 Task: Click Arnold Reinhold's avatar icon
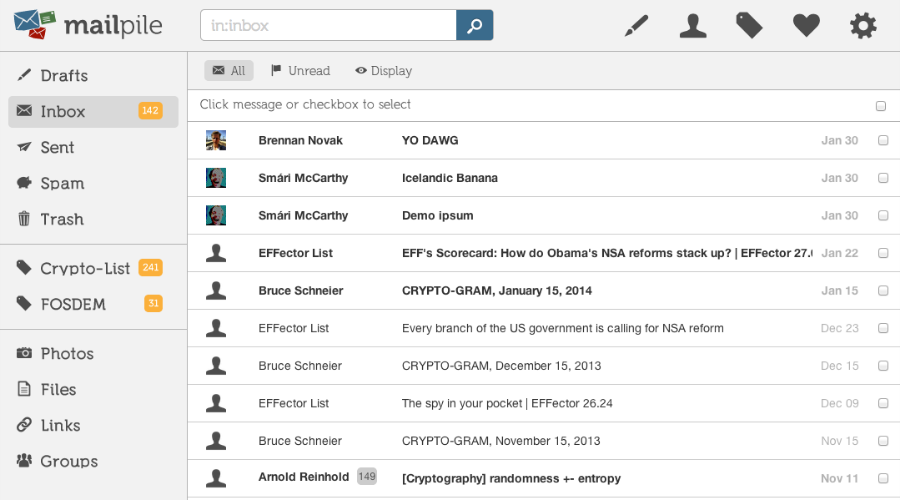[x=216, y=478]
